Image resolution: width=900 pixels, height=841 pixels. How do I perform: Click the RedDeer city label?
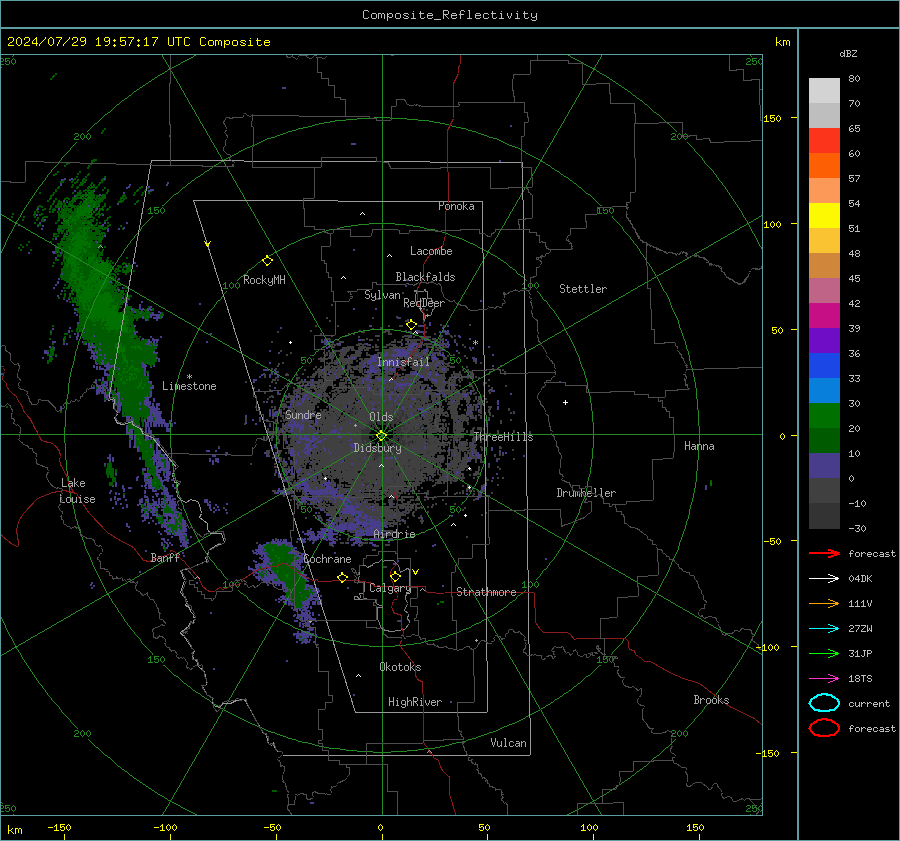pos(424,303)
